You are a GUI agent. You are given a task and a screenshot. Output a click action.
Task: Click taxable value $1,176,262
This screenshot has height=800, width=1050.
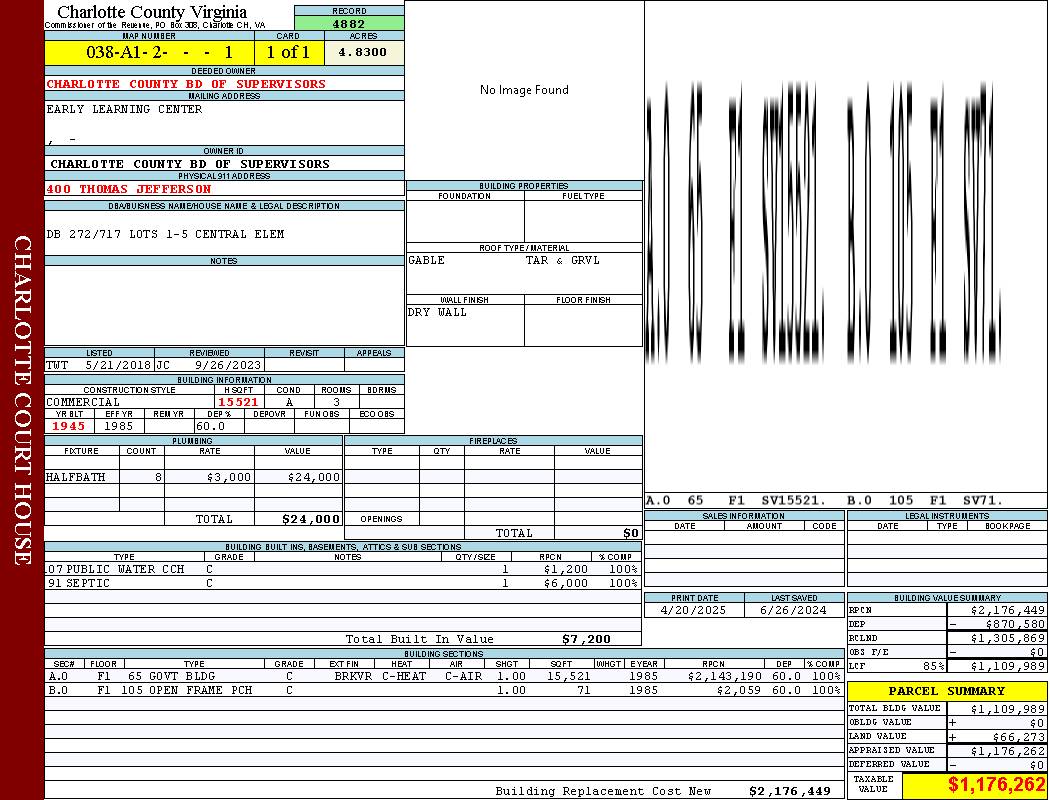point(996,785)
